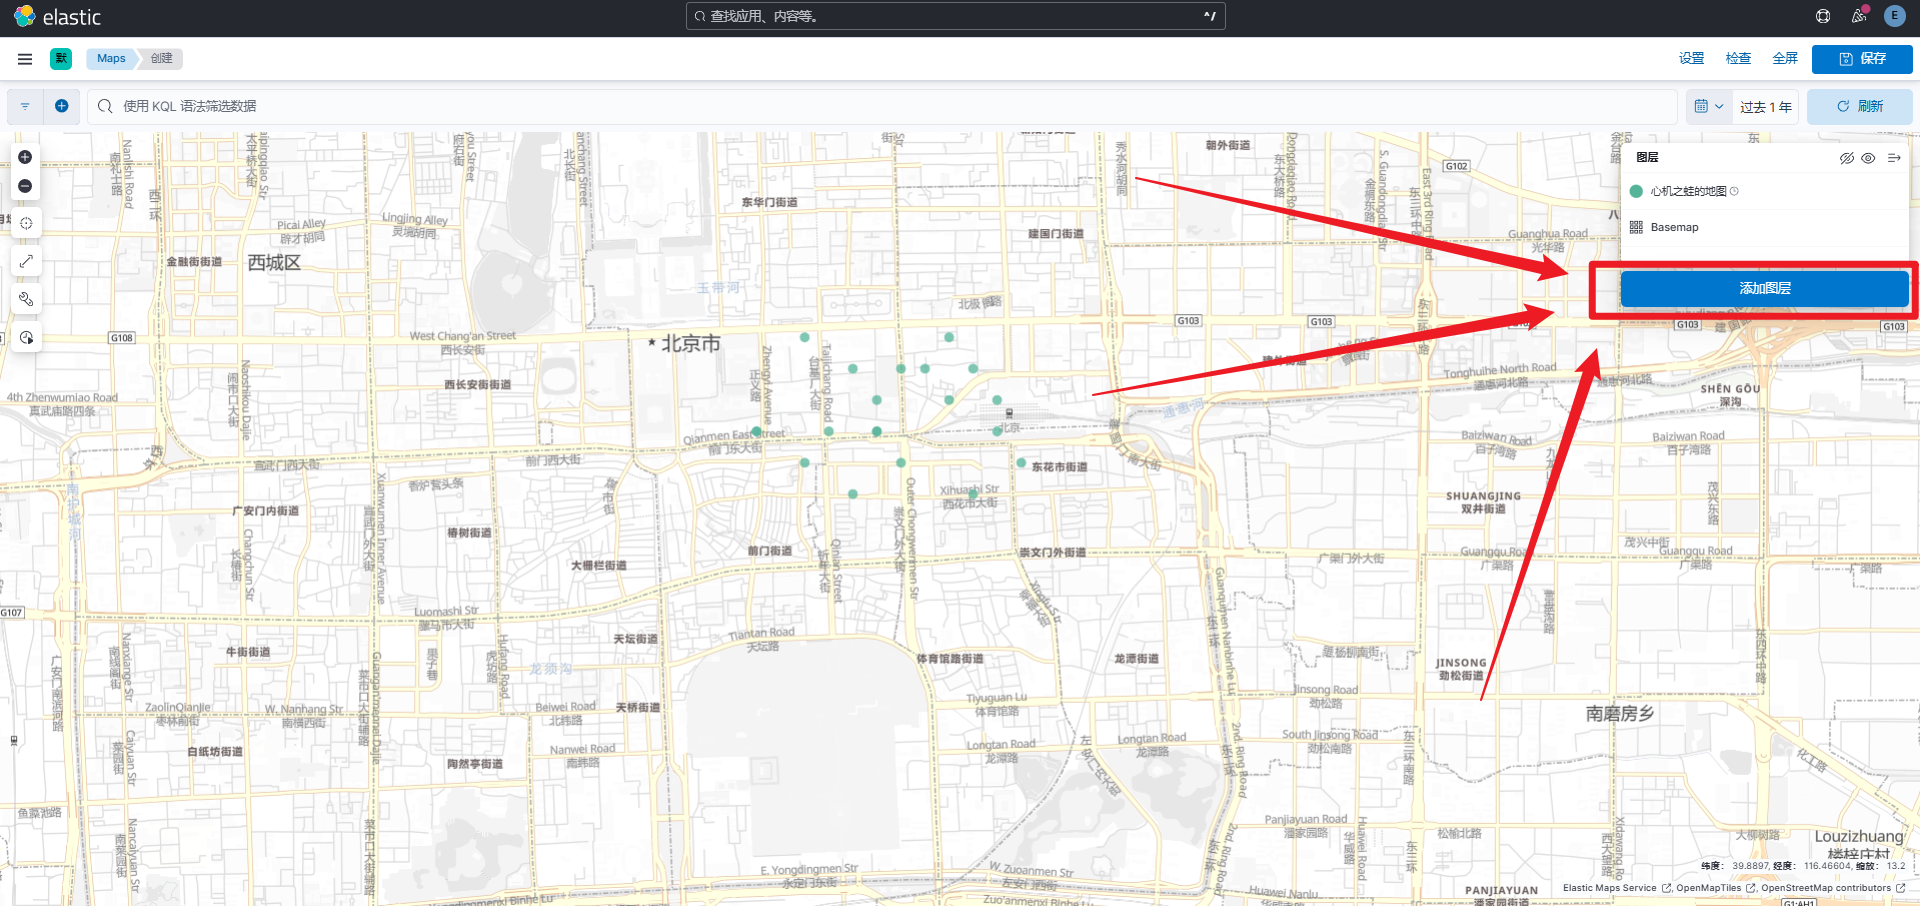1920x906 pixels.
Task: Show all layers using eye icon
Action: [x=1868, y=158]
